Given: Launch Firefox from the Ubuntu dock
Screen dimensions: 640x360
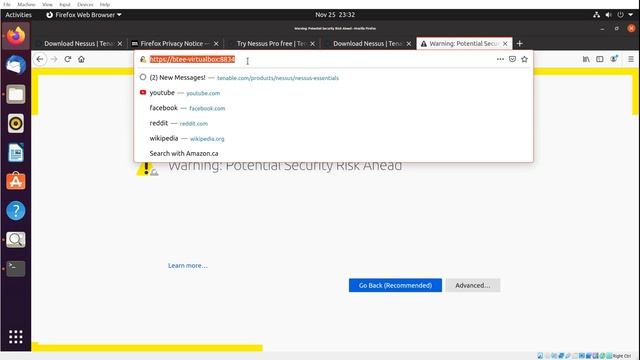Looking at the screenshot, I should click(x=16, y=36).
